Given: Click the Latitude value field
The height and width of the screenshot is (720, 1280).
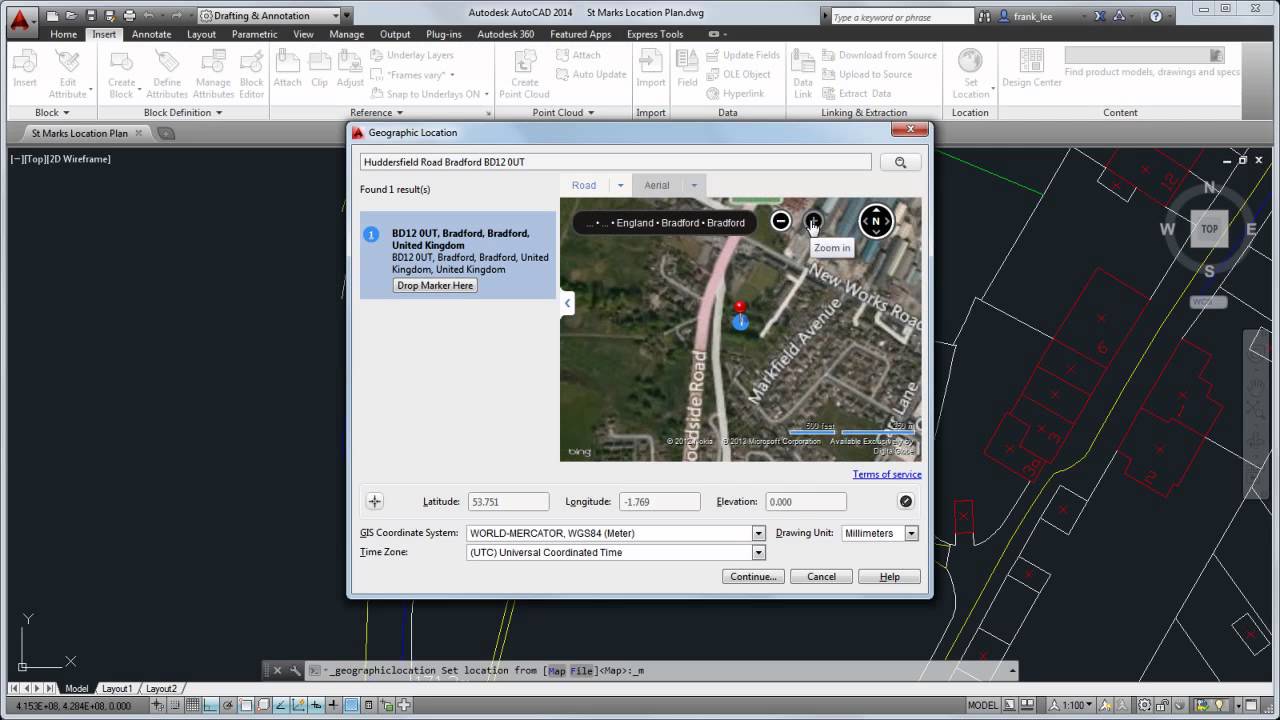Looking at the screenshot, I should click(508, 502).
